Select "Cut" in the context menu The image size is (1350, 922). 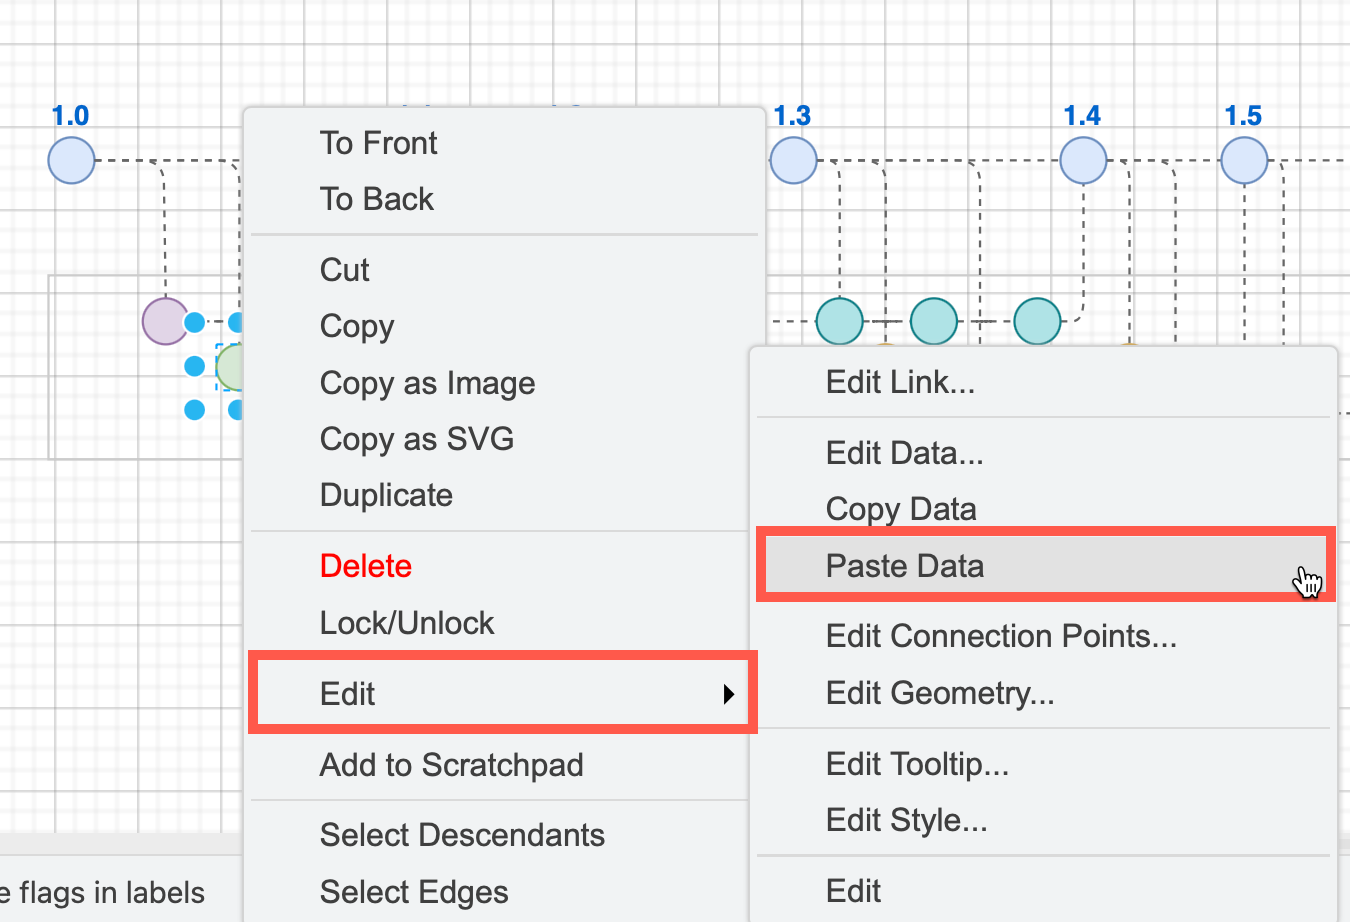pyautogui.click(x=344, y=270)
